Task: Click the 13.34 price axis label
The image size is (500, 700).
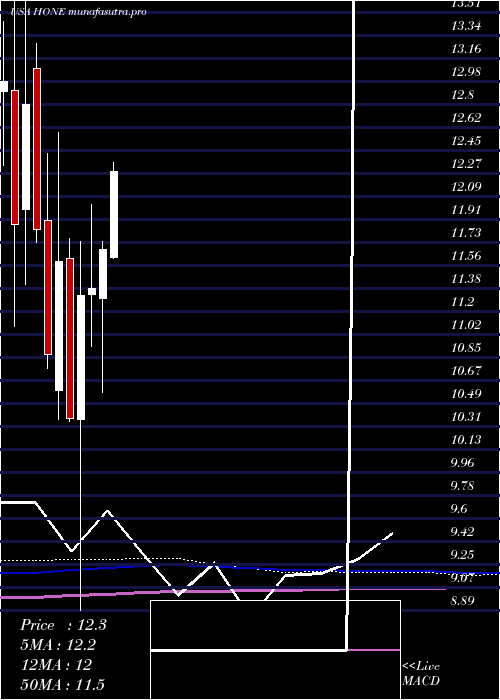Action: 466,26
